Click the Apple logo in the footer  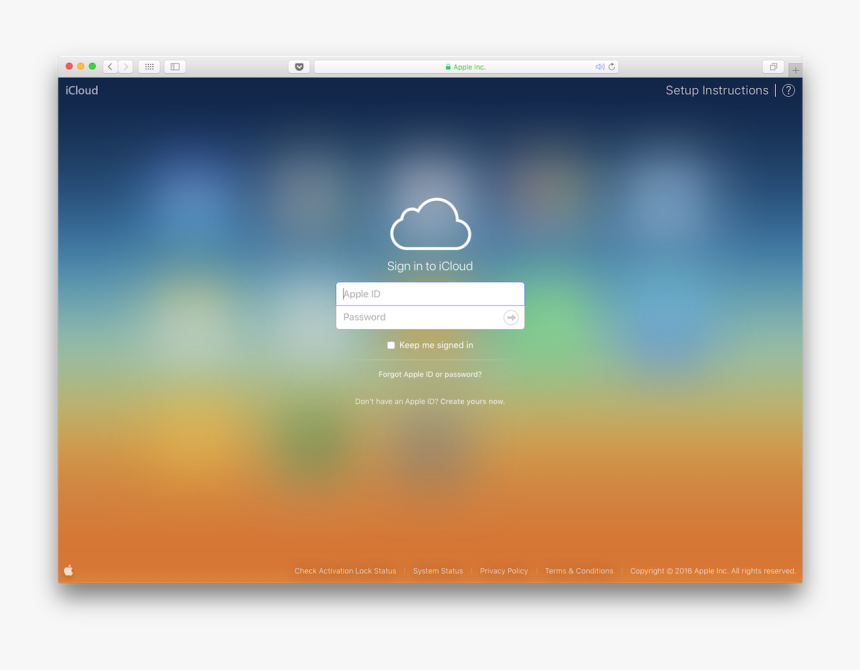click(68, 570)
